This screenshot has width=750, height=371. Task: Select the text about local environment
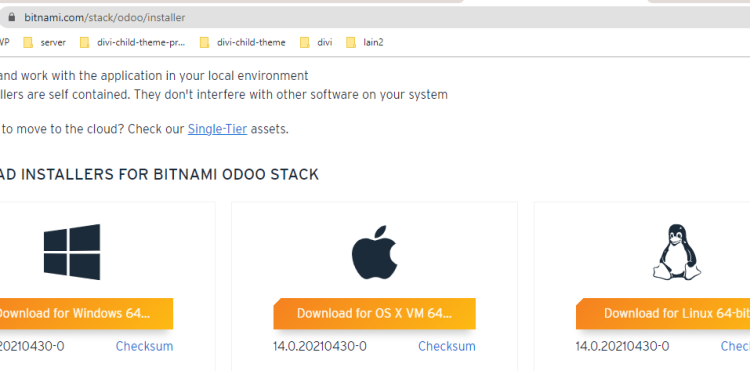pos(154,76)
